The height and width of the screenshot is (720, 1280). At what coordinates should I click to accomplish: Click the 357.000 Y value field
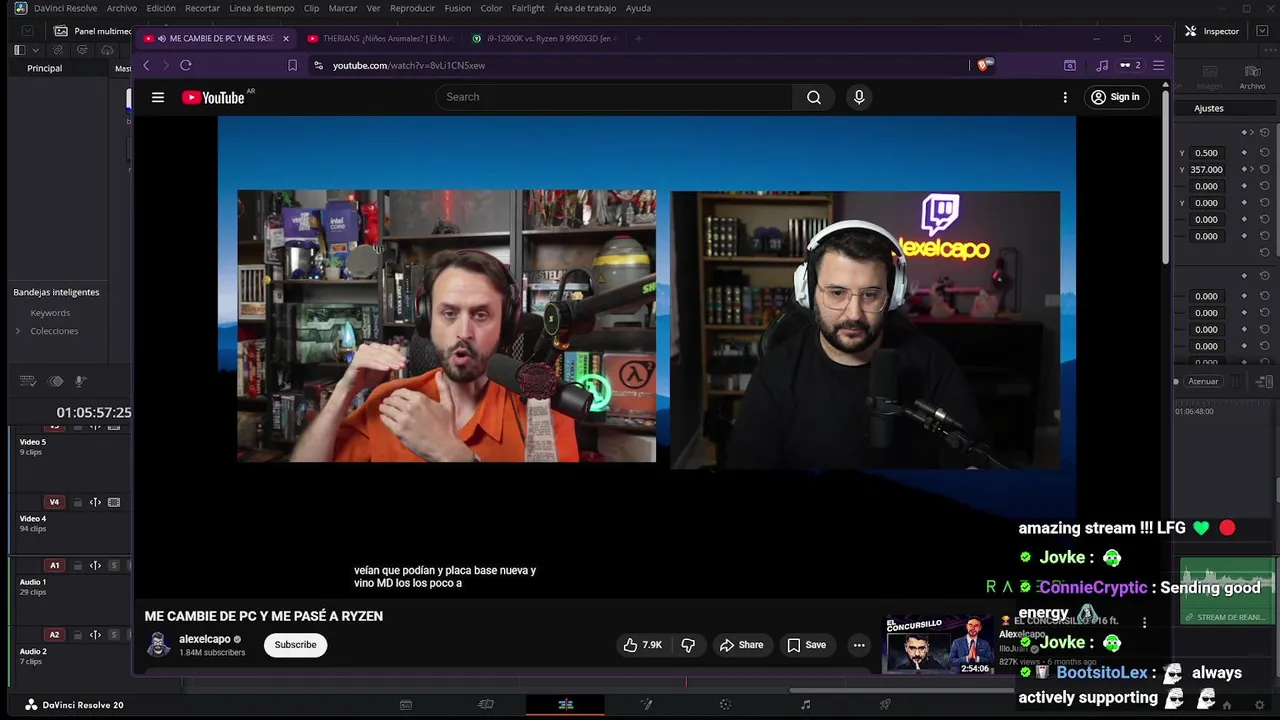pos(1206,169)
